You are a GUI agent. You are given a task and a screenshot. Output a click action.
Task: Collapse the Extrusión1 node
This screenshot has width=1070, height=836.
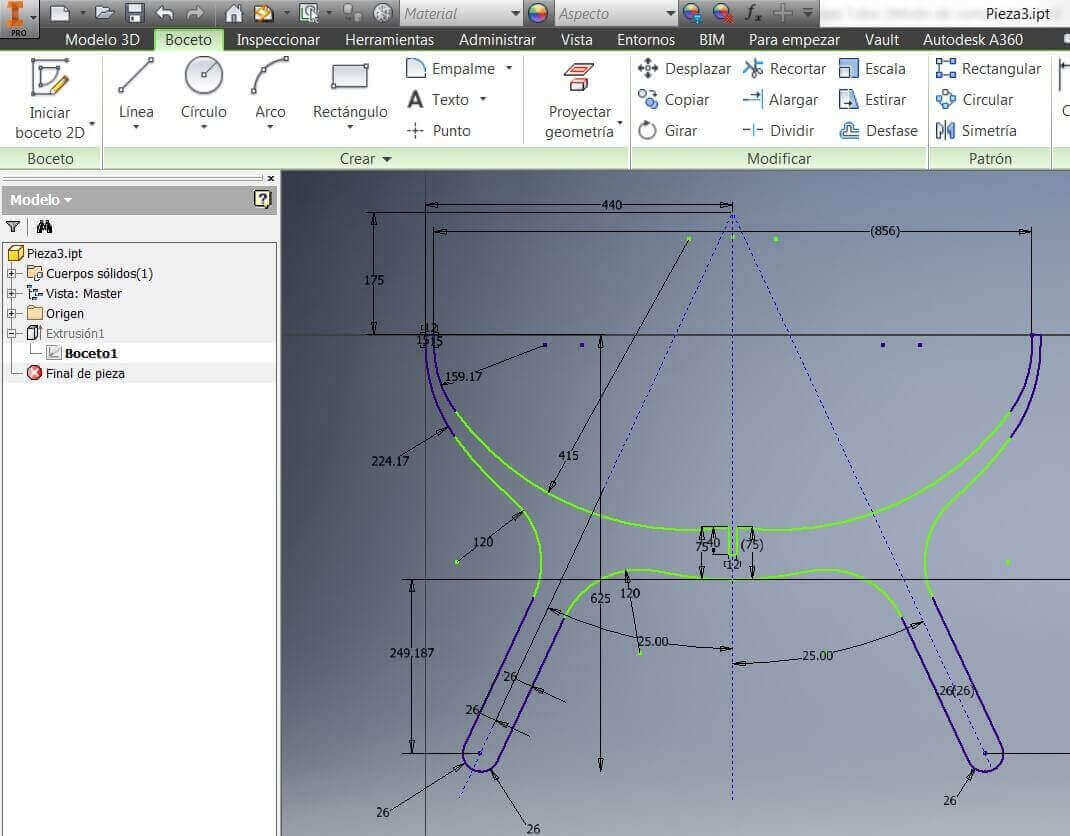pyautogui.click(x=11, y=334)
